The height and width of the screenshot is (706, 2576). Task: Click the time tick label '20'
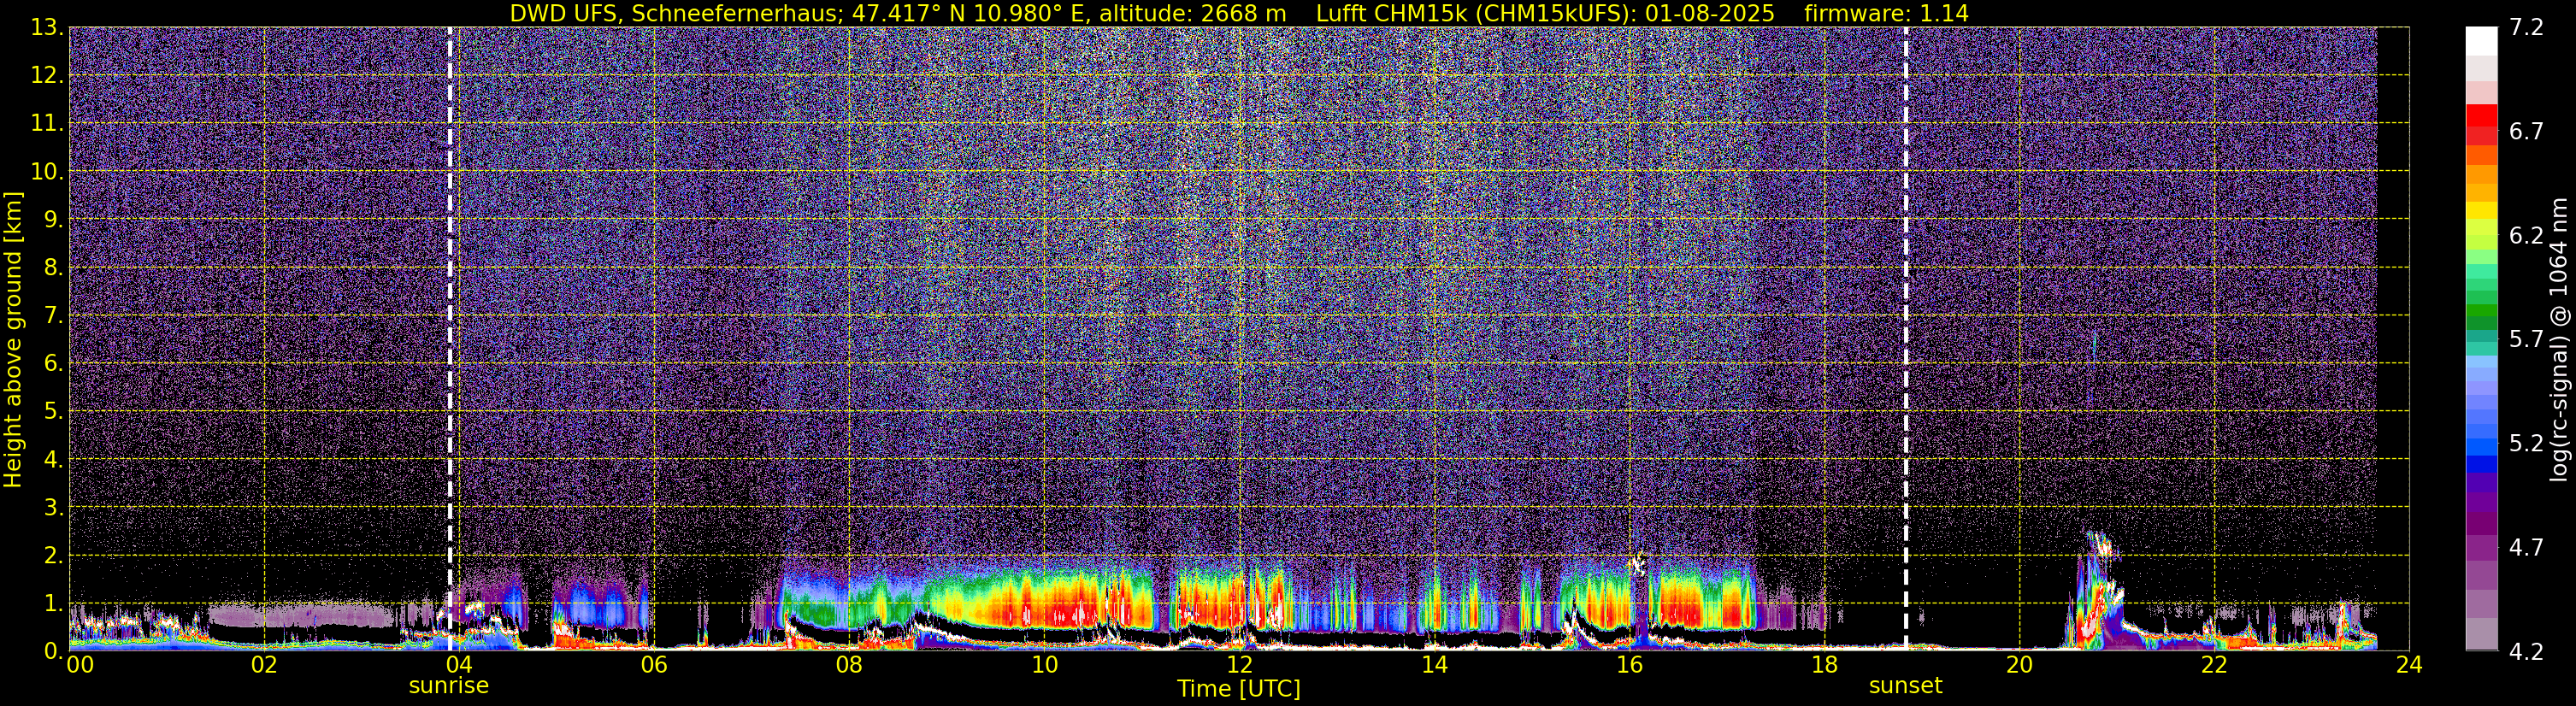coord(2019,665)
